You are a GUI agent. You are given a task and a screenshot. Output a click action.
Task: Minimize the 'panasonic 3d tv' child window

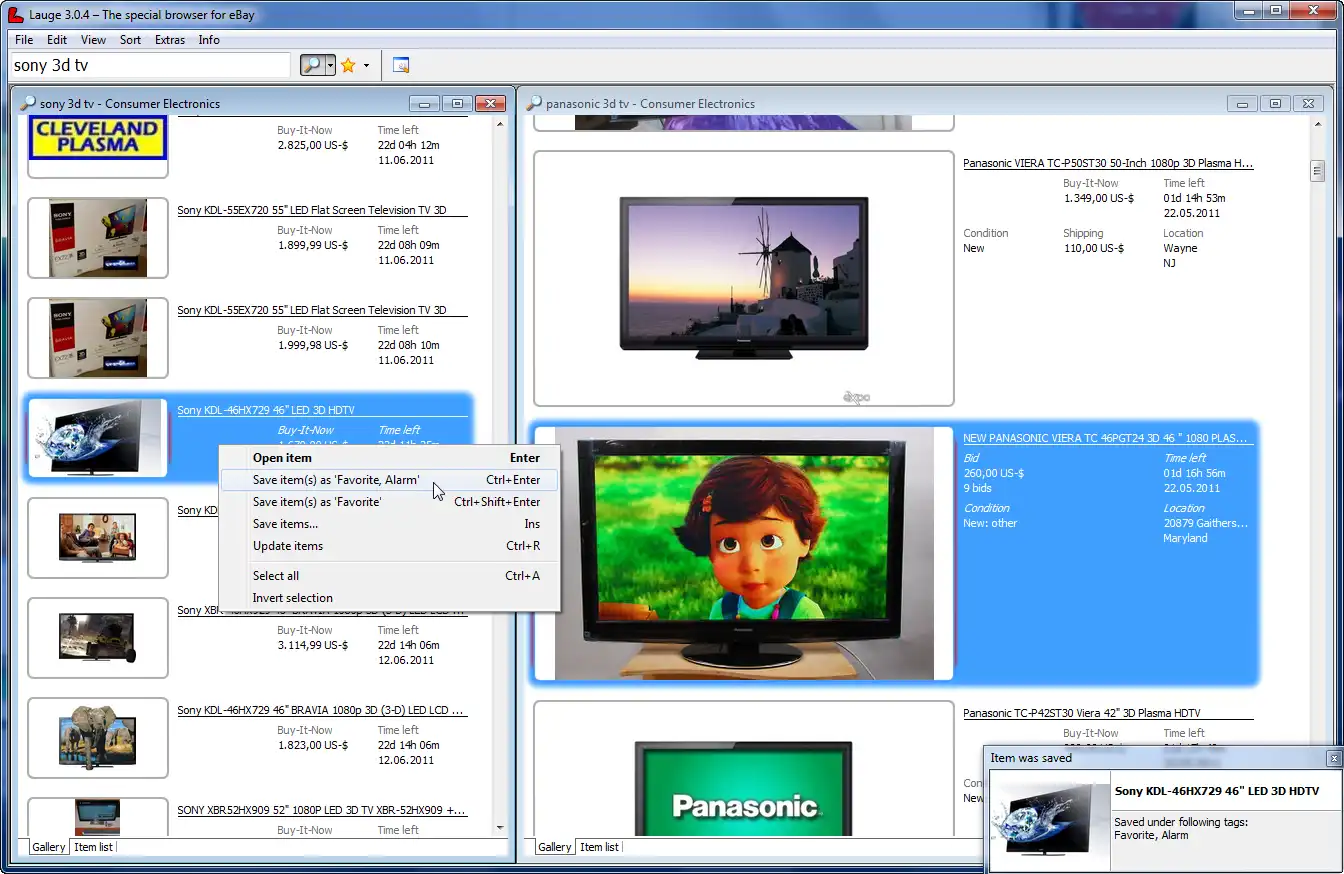tap(1242, 104)
